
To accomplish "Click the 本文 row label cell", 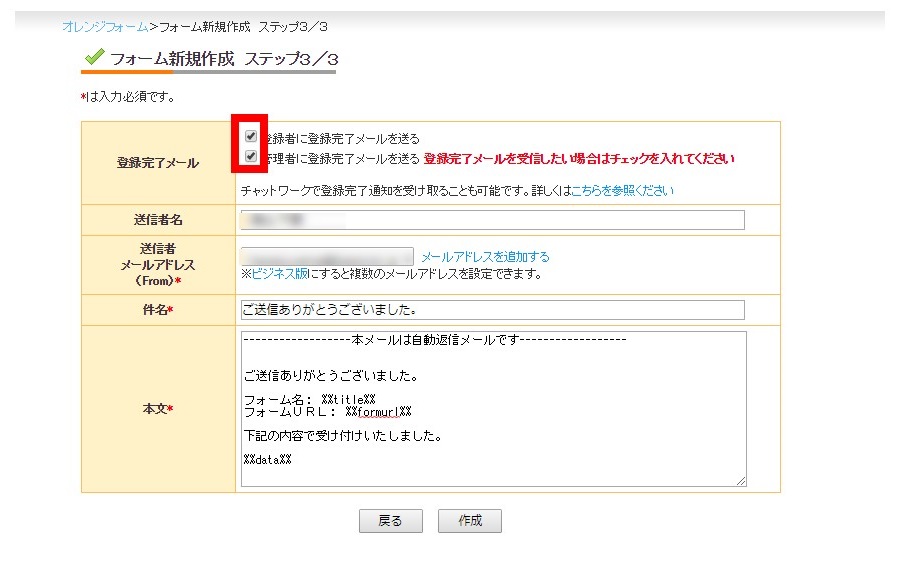I will [x=158, y=409].
